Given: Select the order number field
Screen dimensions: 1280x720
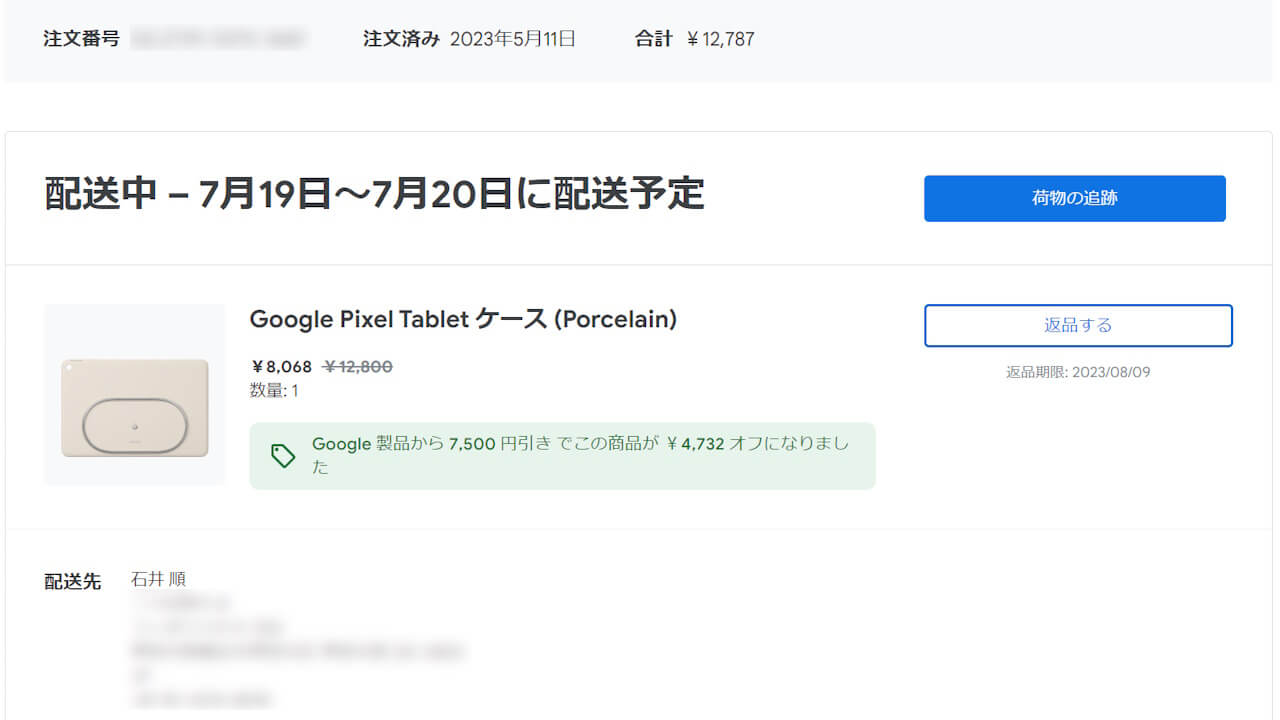Looking at the screenshot, I should coord(222,39).
